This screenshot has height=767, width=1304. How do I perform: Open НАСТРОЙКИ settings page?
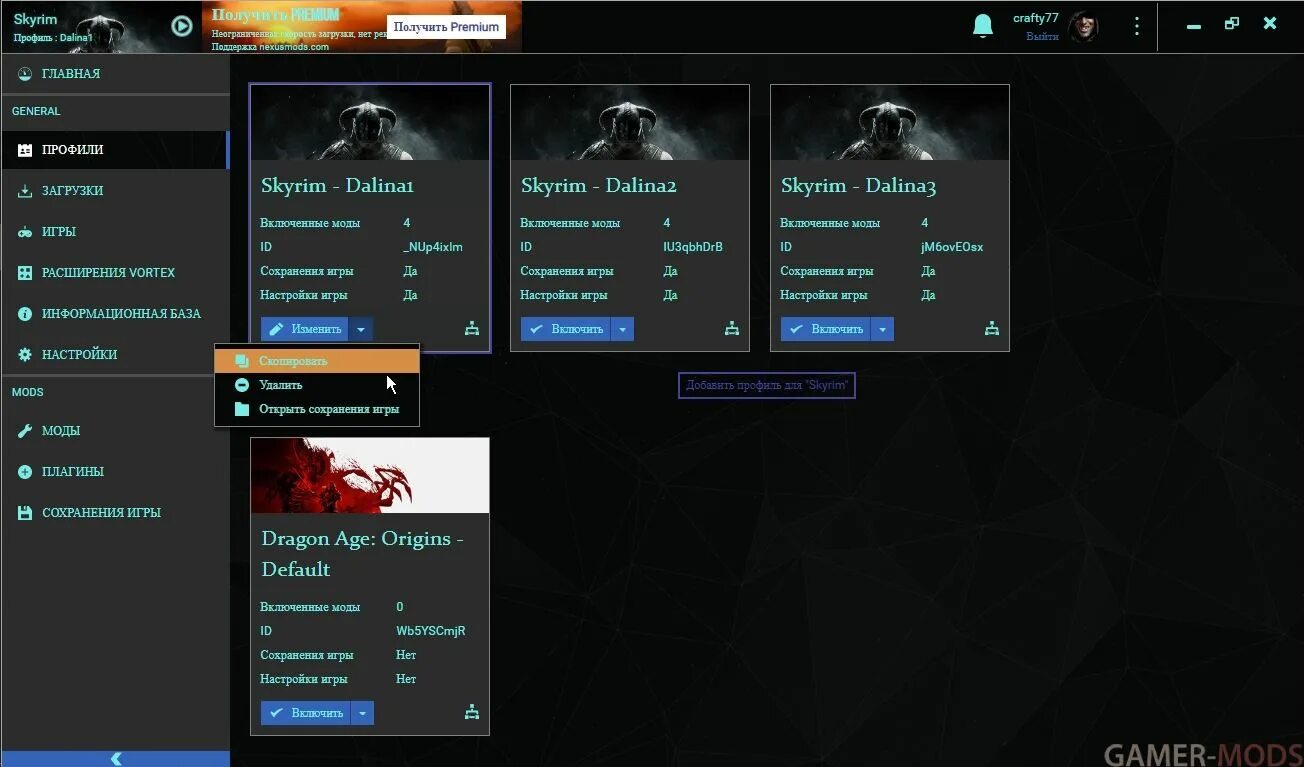(115, 355)
